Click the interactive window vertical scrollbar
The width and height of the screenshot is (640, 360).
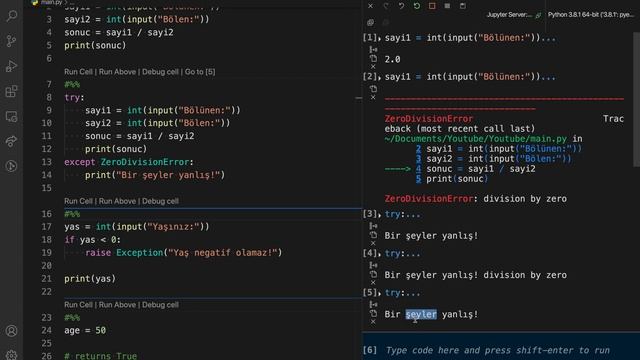coord(636,100)
